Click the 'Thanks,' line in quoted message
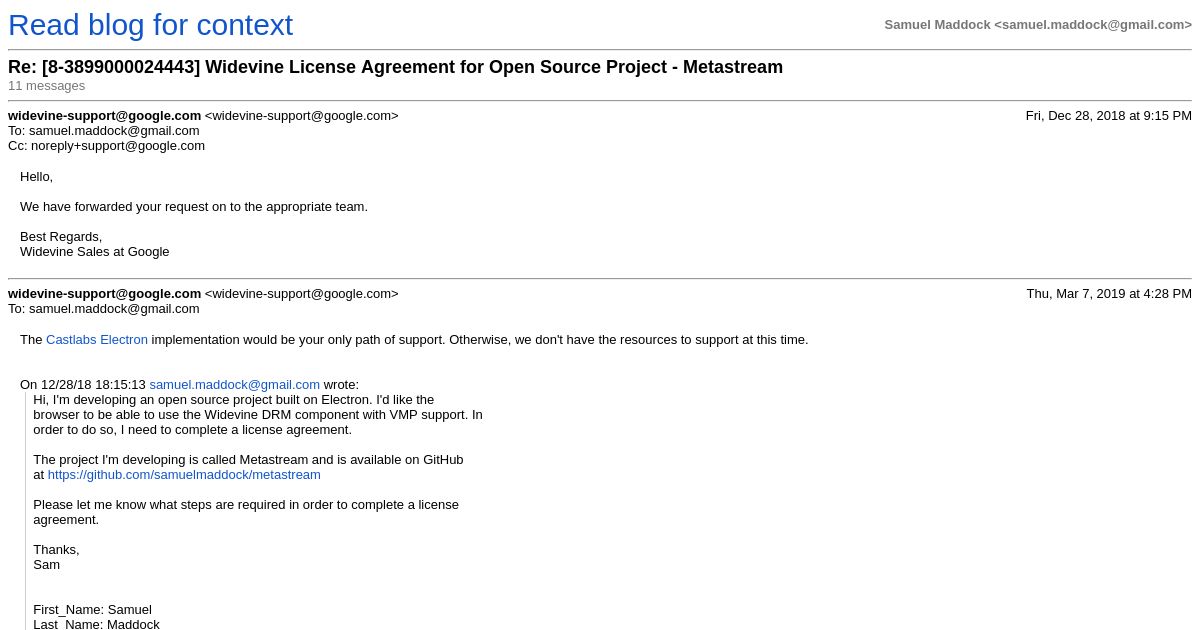The image size is (1200, 630). (56, 549)
